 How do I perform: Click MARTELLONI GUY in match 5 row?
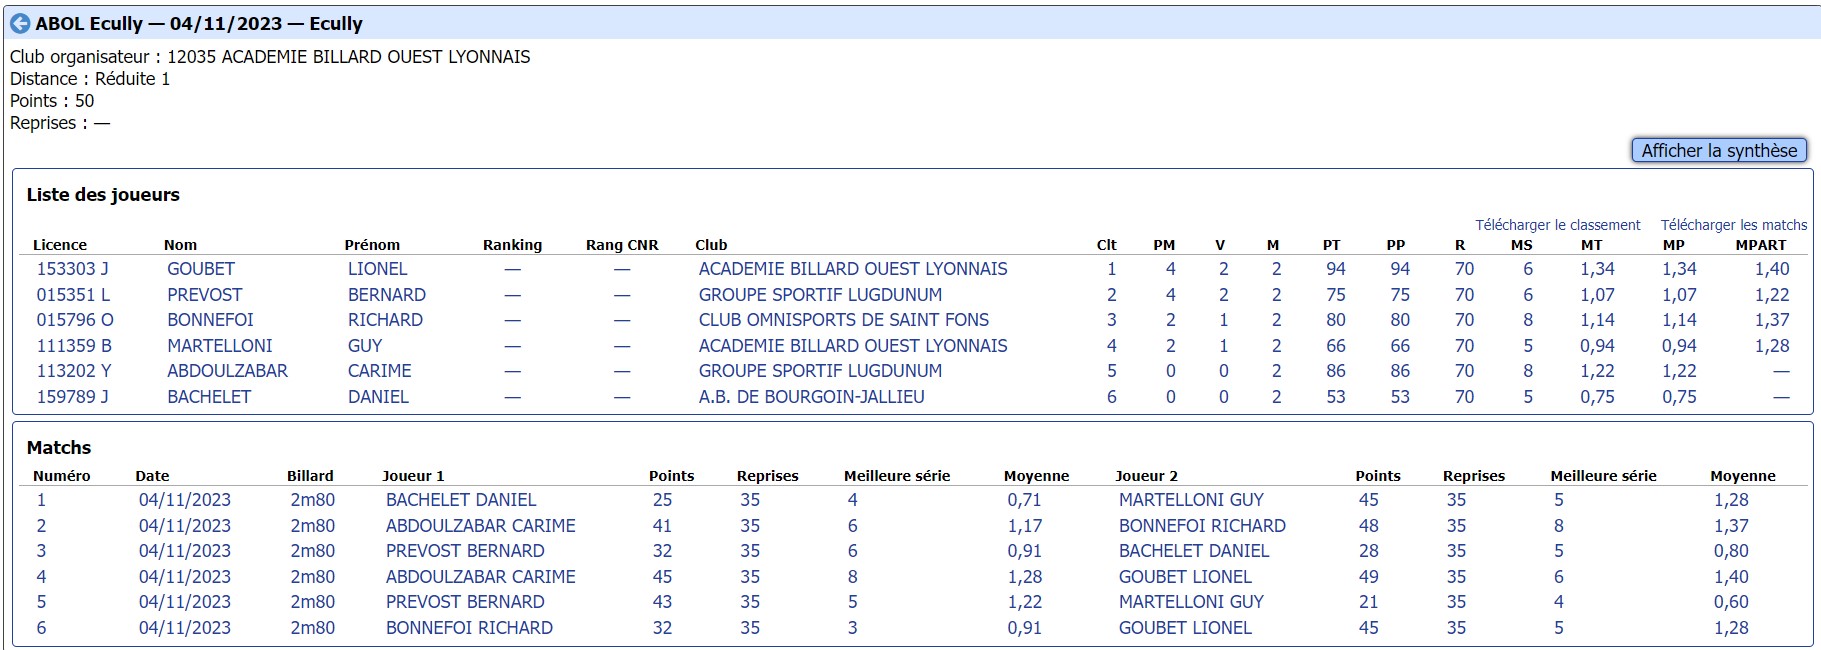point(1191,602)
